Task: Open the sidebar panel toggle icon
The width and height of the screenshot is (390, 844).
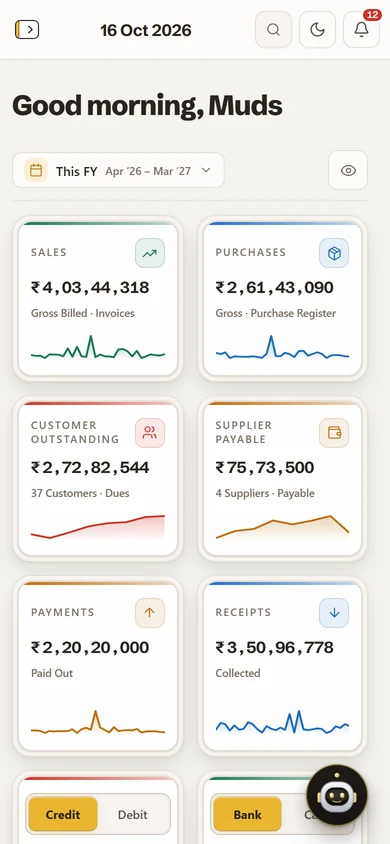Action: click(27, 30)
